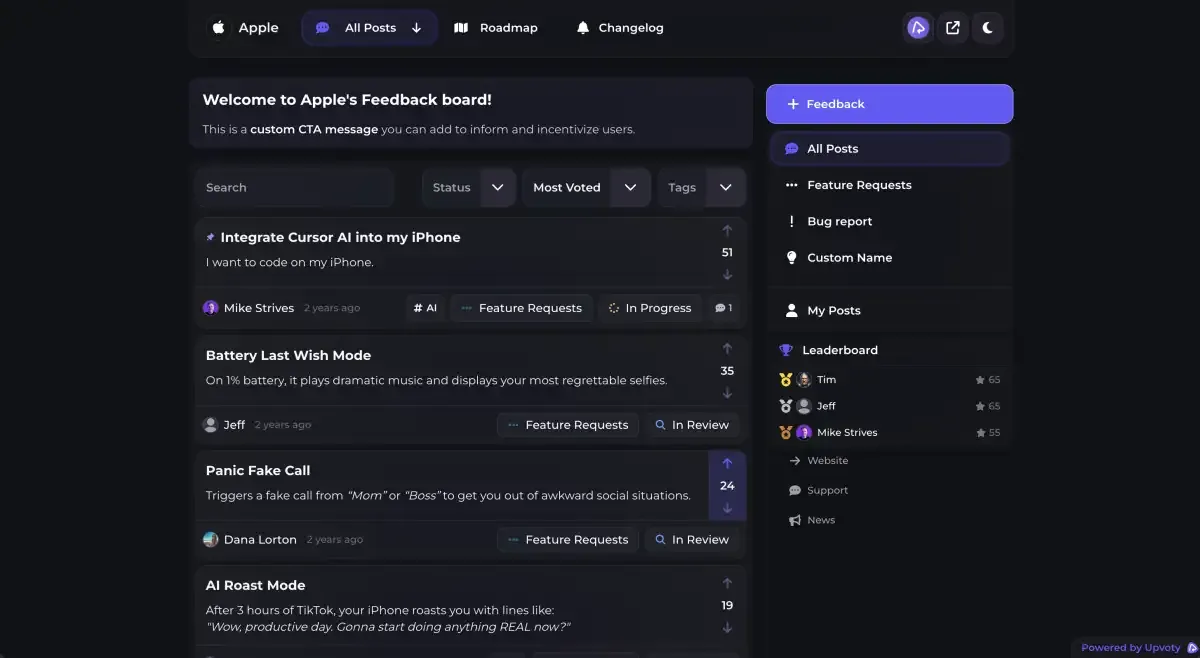Open comments on Integrate Cursor AI post
The width and height of the screenshot is (1200, 658).
(723, 308)
